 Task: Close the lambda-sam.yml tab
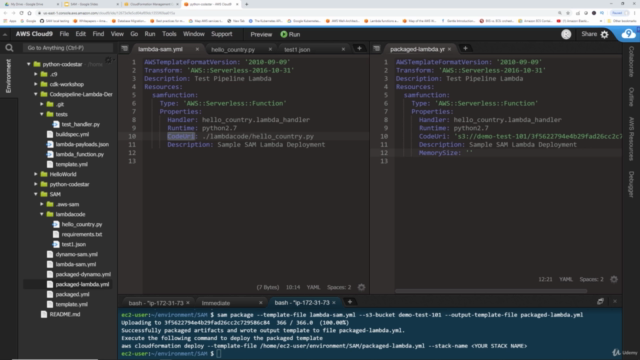pos(197,49)
